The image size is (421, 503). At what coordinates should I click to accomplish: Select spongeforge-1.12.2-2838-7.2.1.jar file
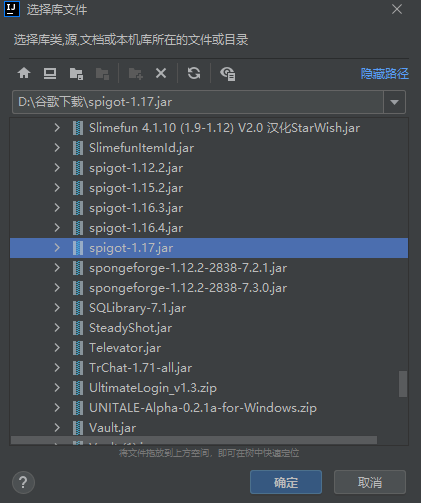click(188, 268)
